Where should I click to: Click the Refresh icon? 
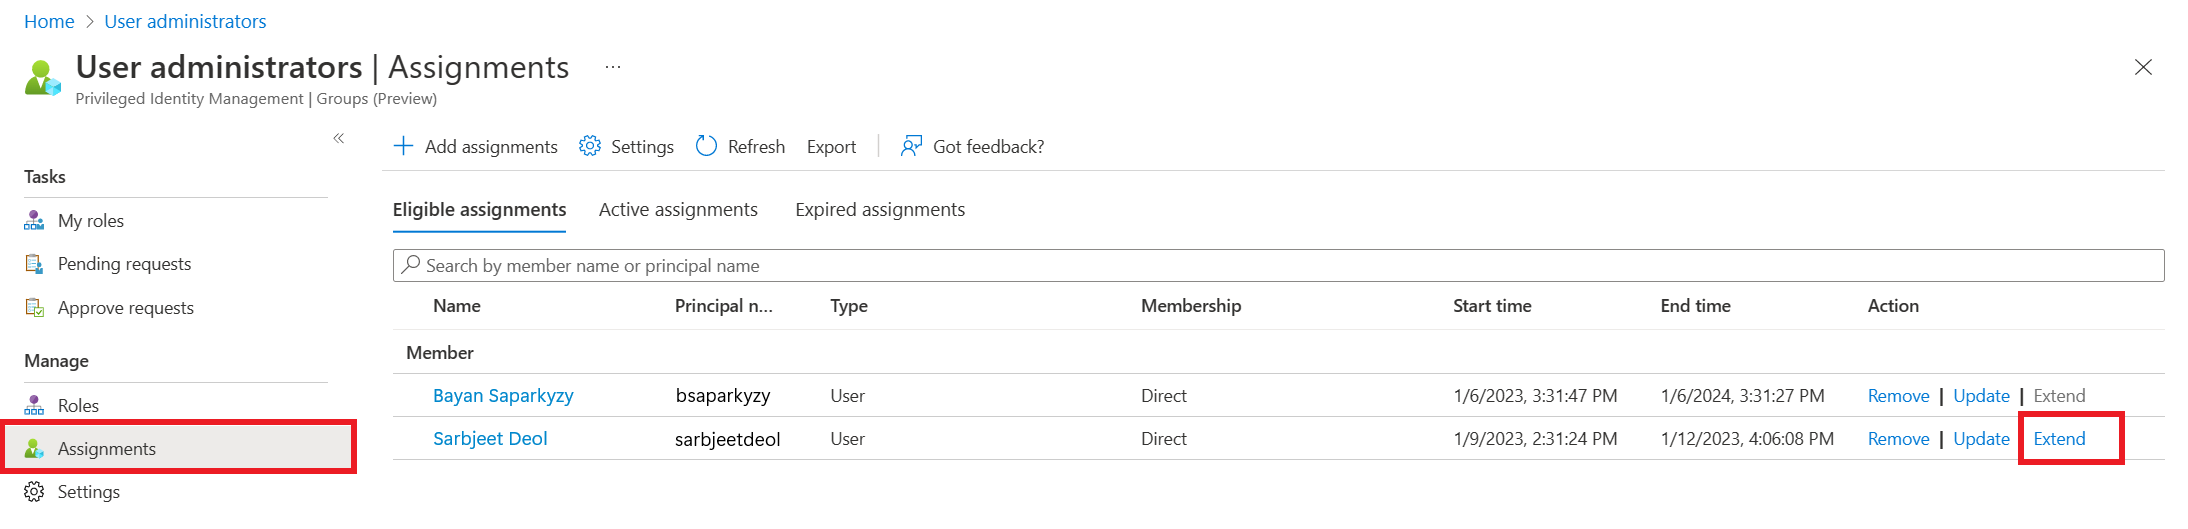pyautogui.click(x=706, y=146)
